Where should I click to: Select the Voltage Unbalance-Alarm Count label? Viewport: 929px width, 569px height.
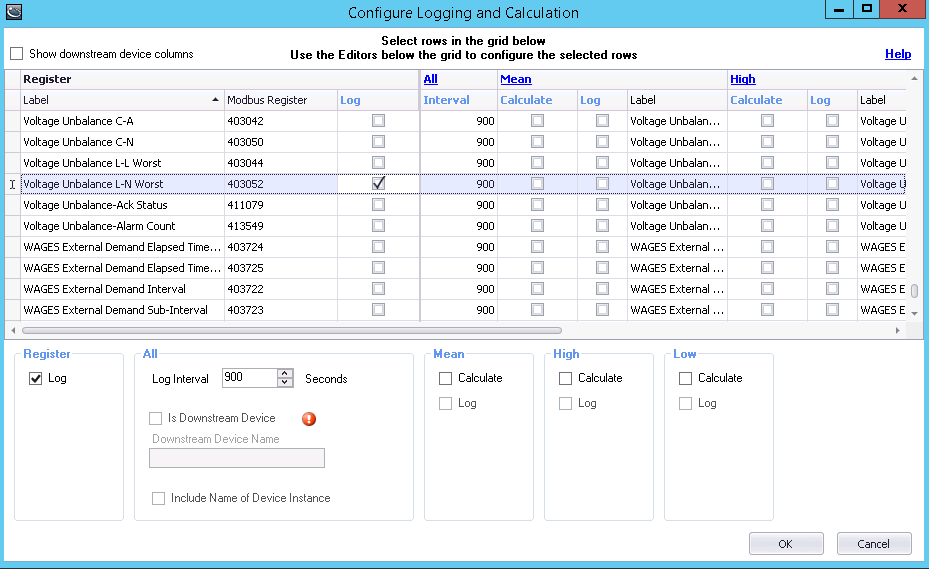(99, 226)
